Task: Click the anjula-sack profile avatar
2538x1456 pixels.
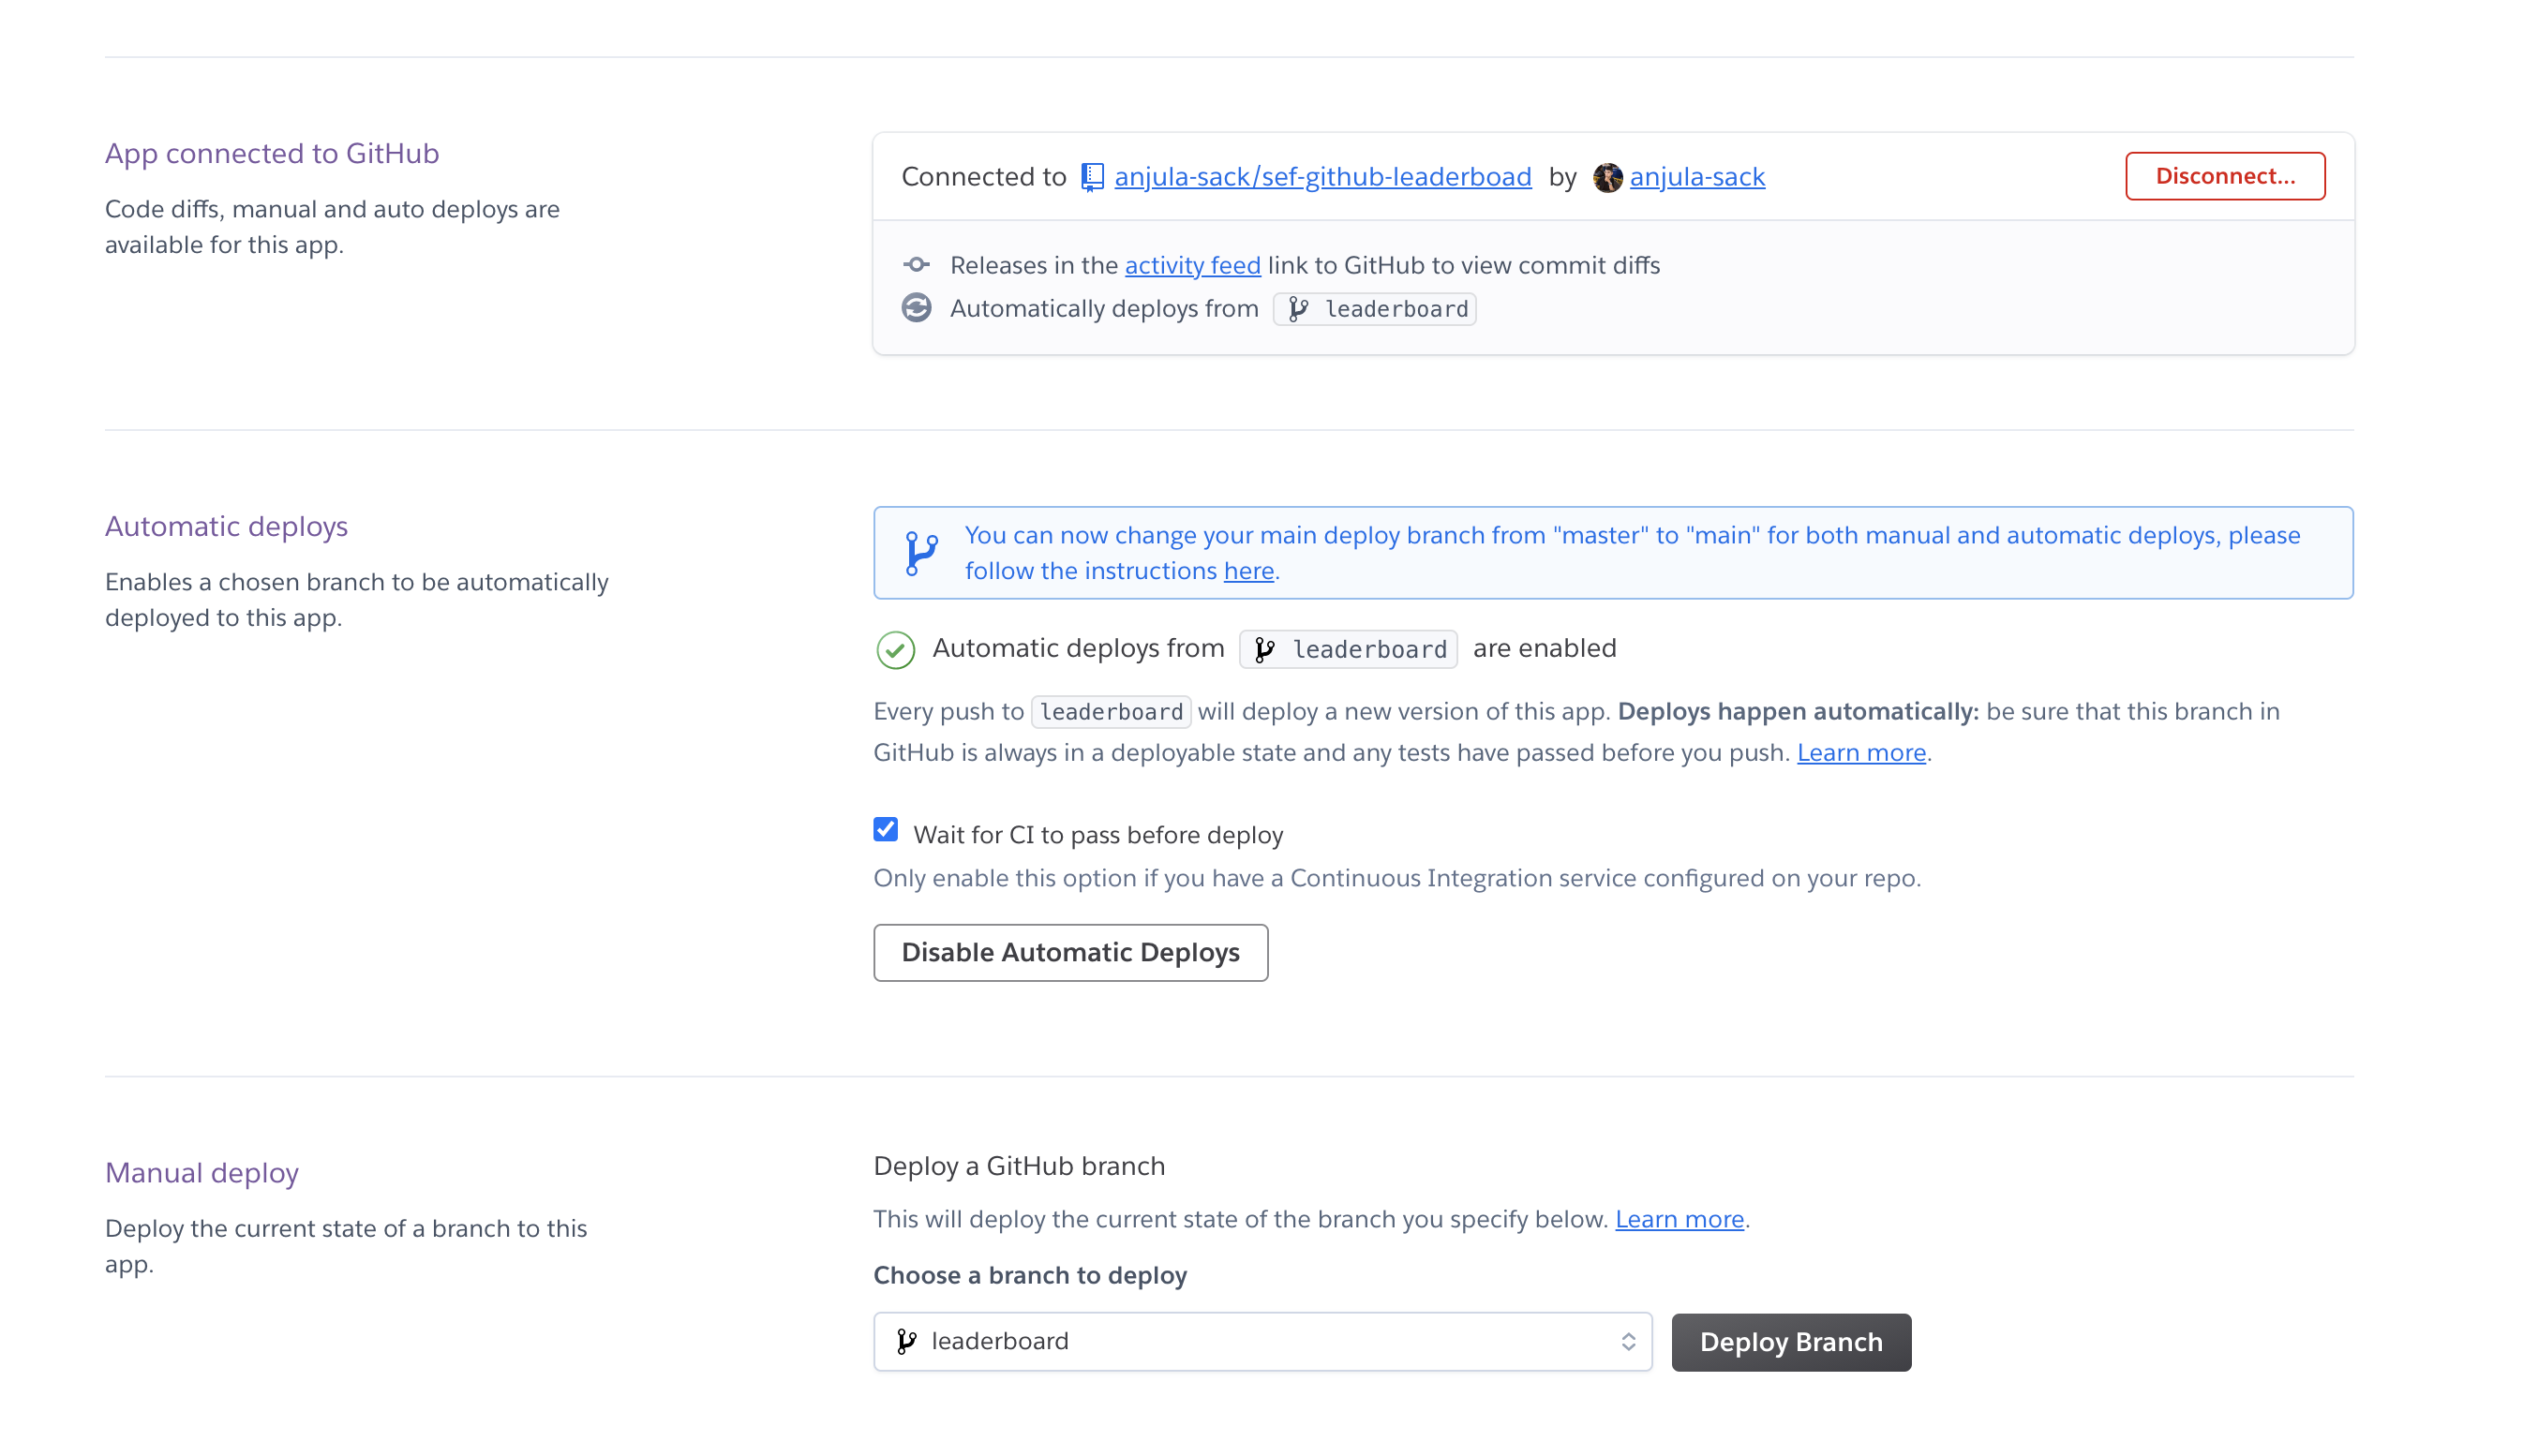Action: [x=1606, y=177]
